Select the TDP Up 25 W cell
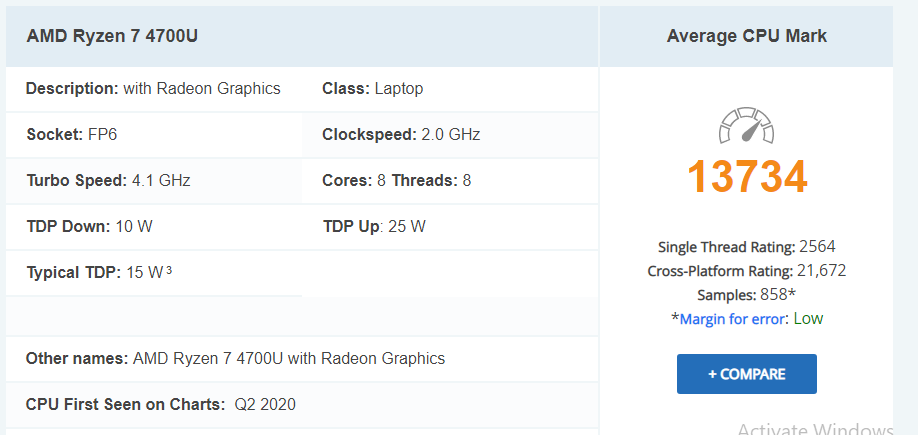The width and height of the screenshot is (918, 435). 450,226
